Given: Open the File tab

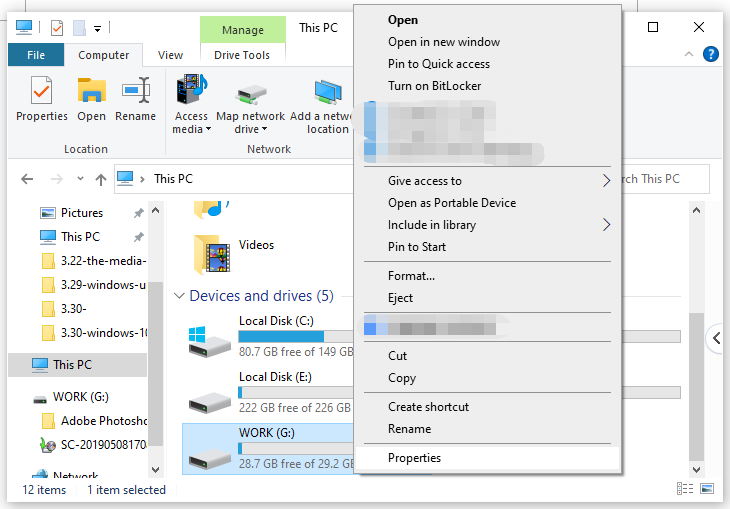Looking at the screenshot, I should (x=36, y=55).
